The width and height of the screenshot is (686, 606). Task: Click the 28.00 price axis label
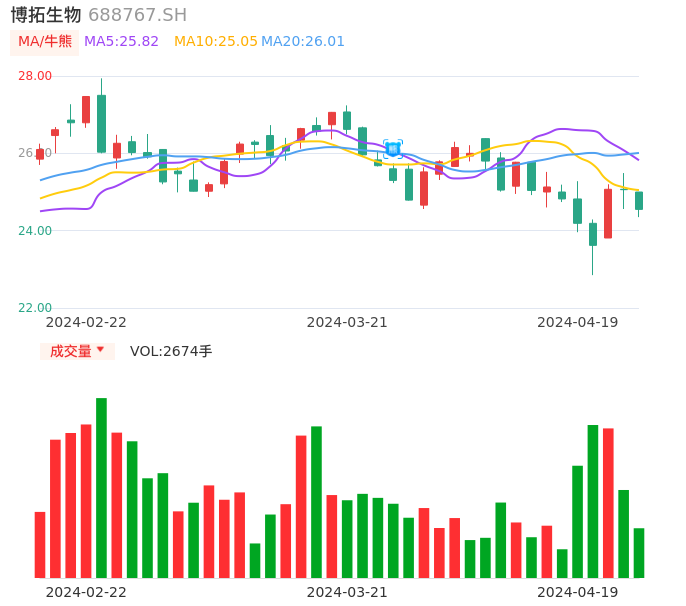pos(35,76)
